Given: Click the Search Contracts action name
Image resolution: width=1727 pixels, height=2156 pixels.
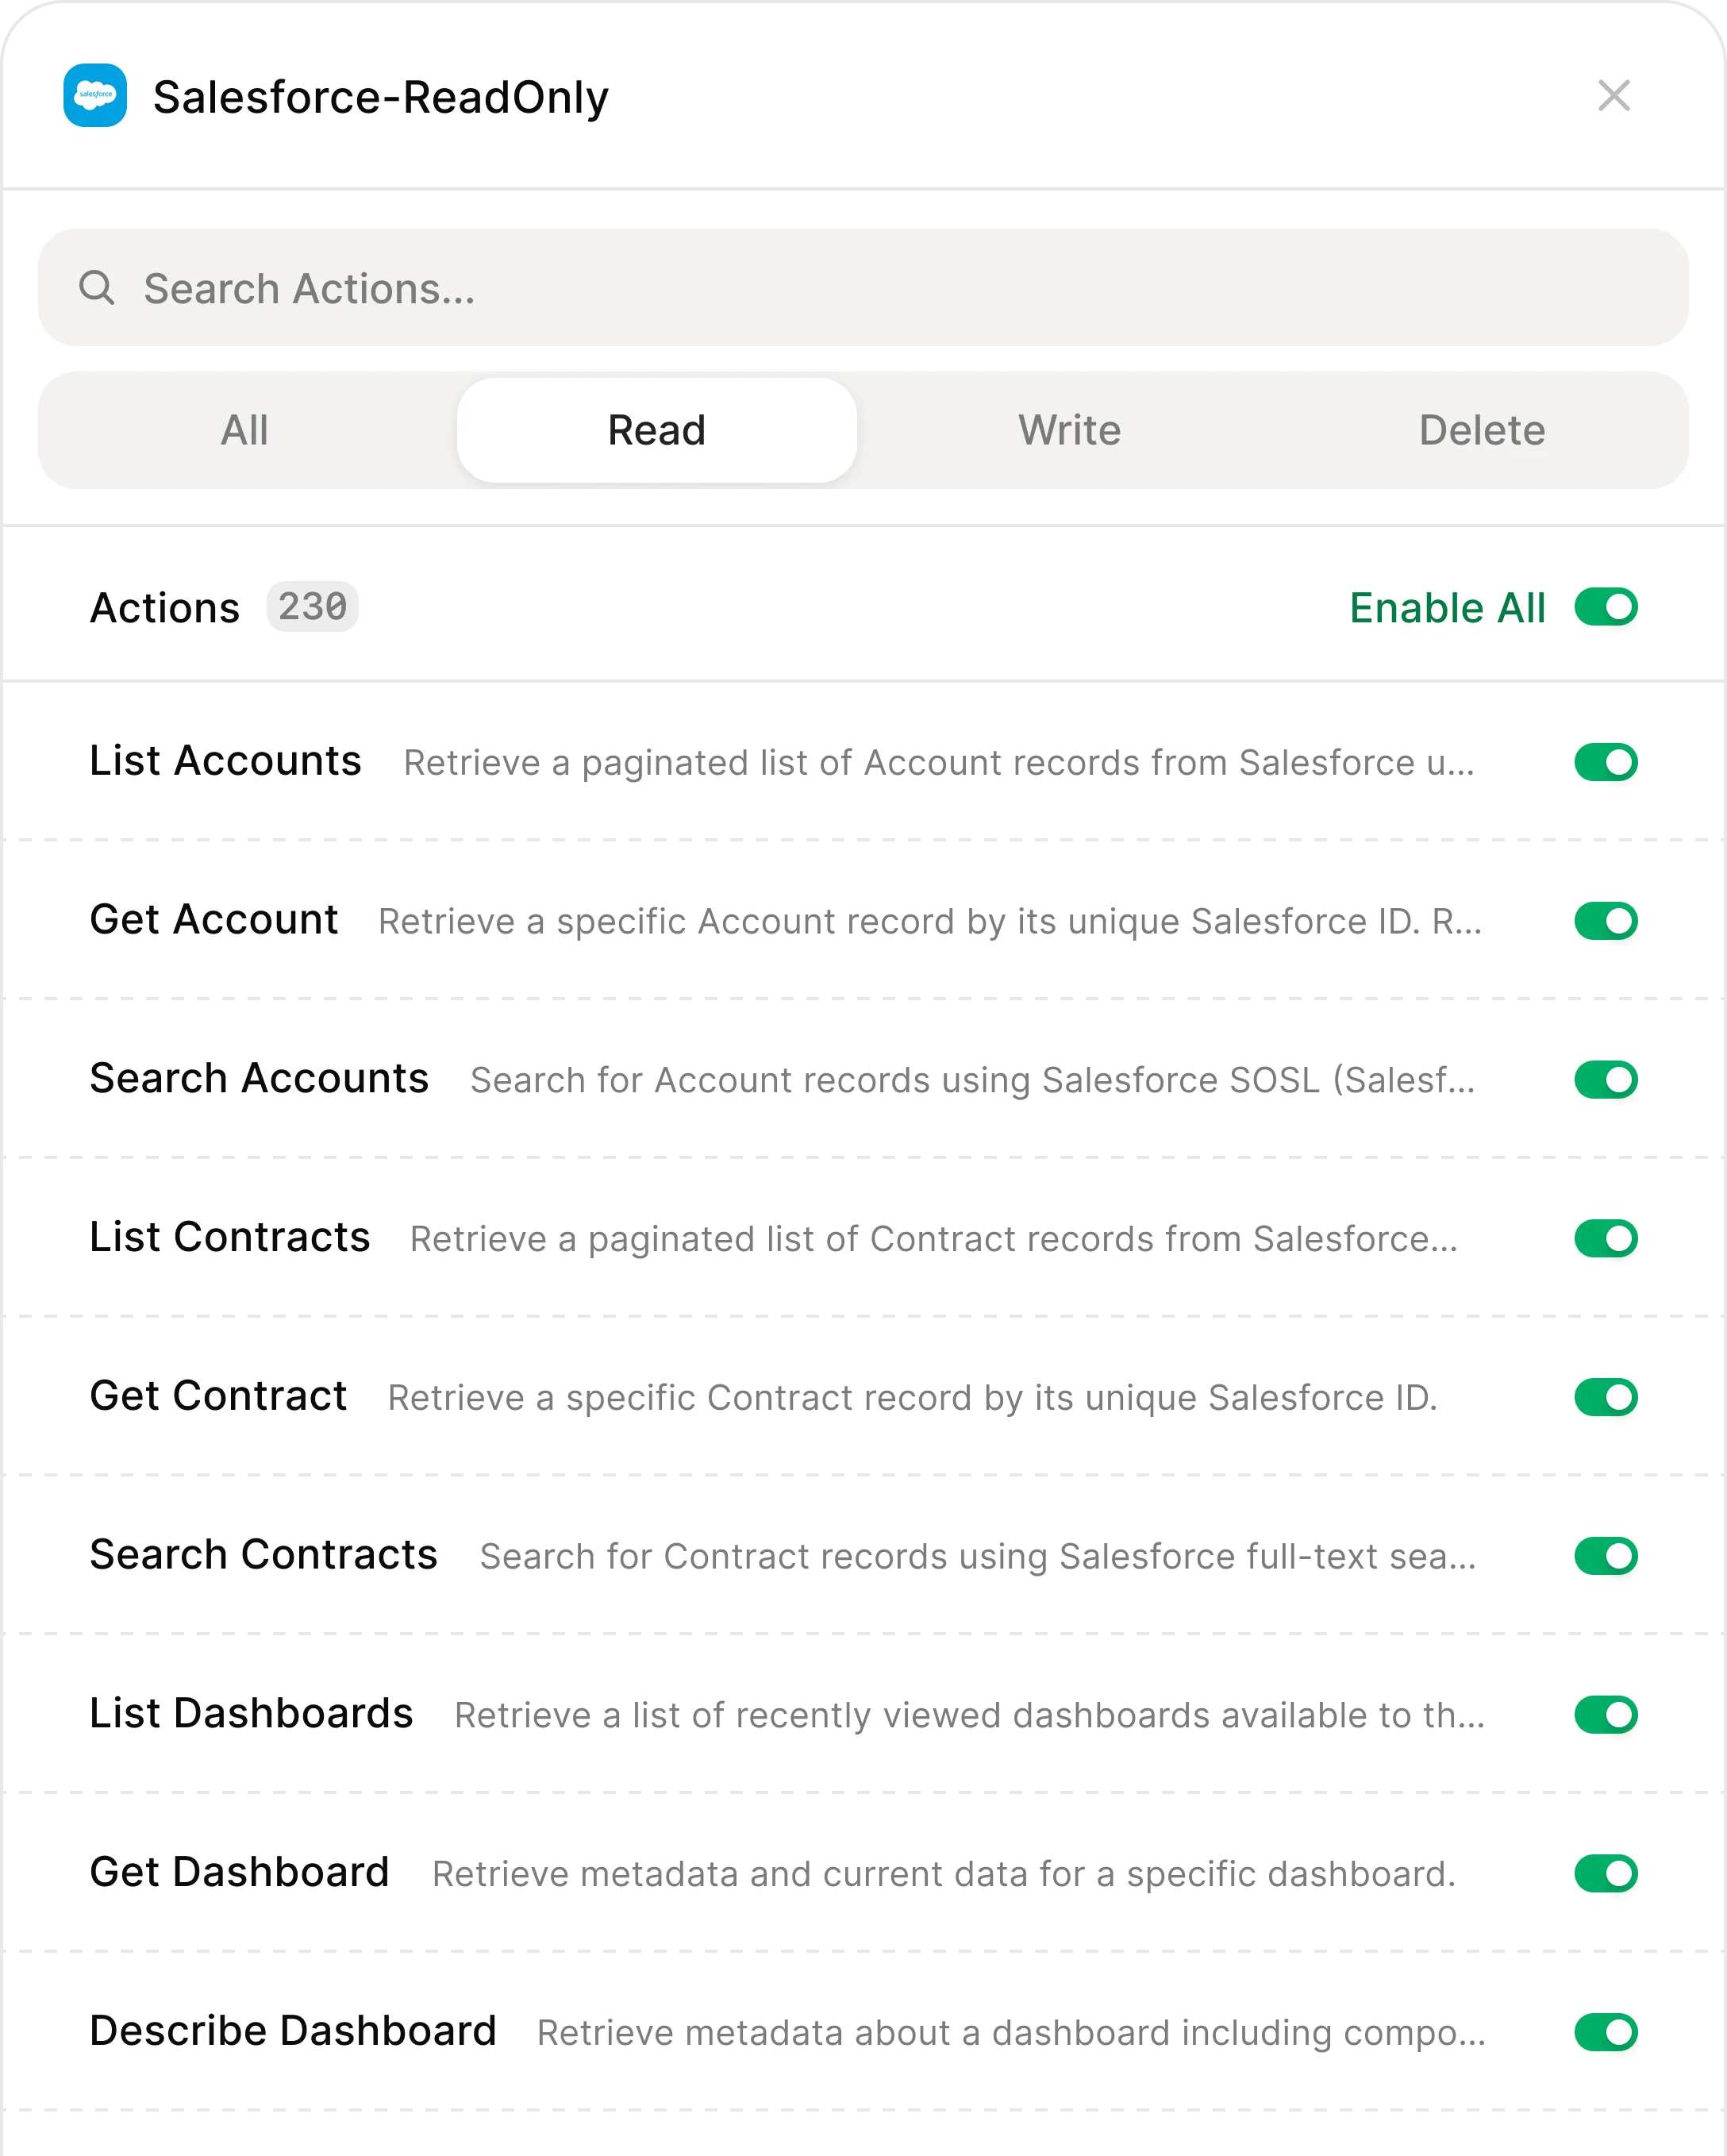Looking at the screenshot, I should coord(263,1555).
